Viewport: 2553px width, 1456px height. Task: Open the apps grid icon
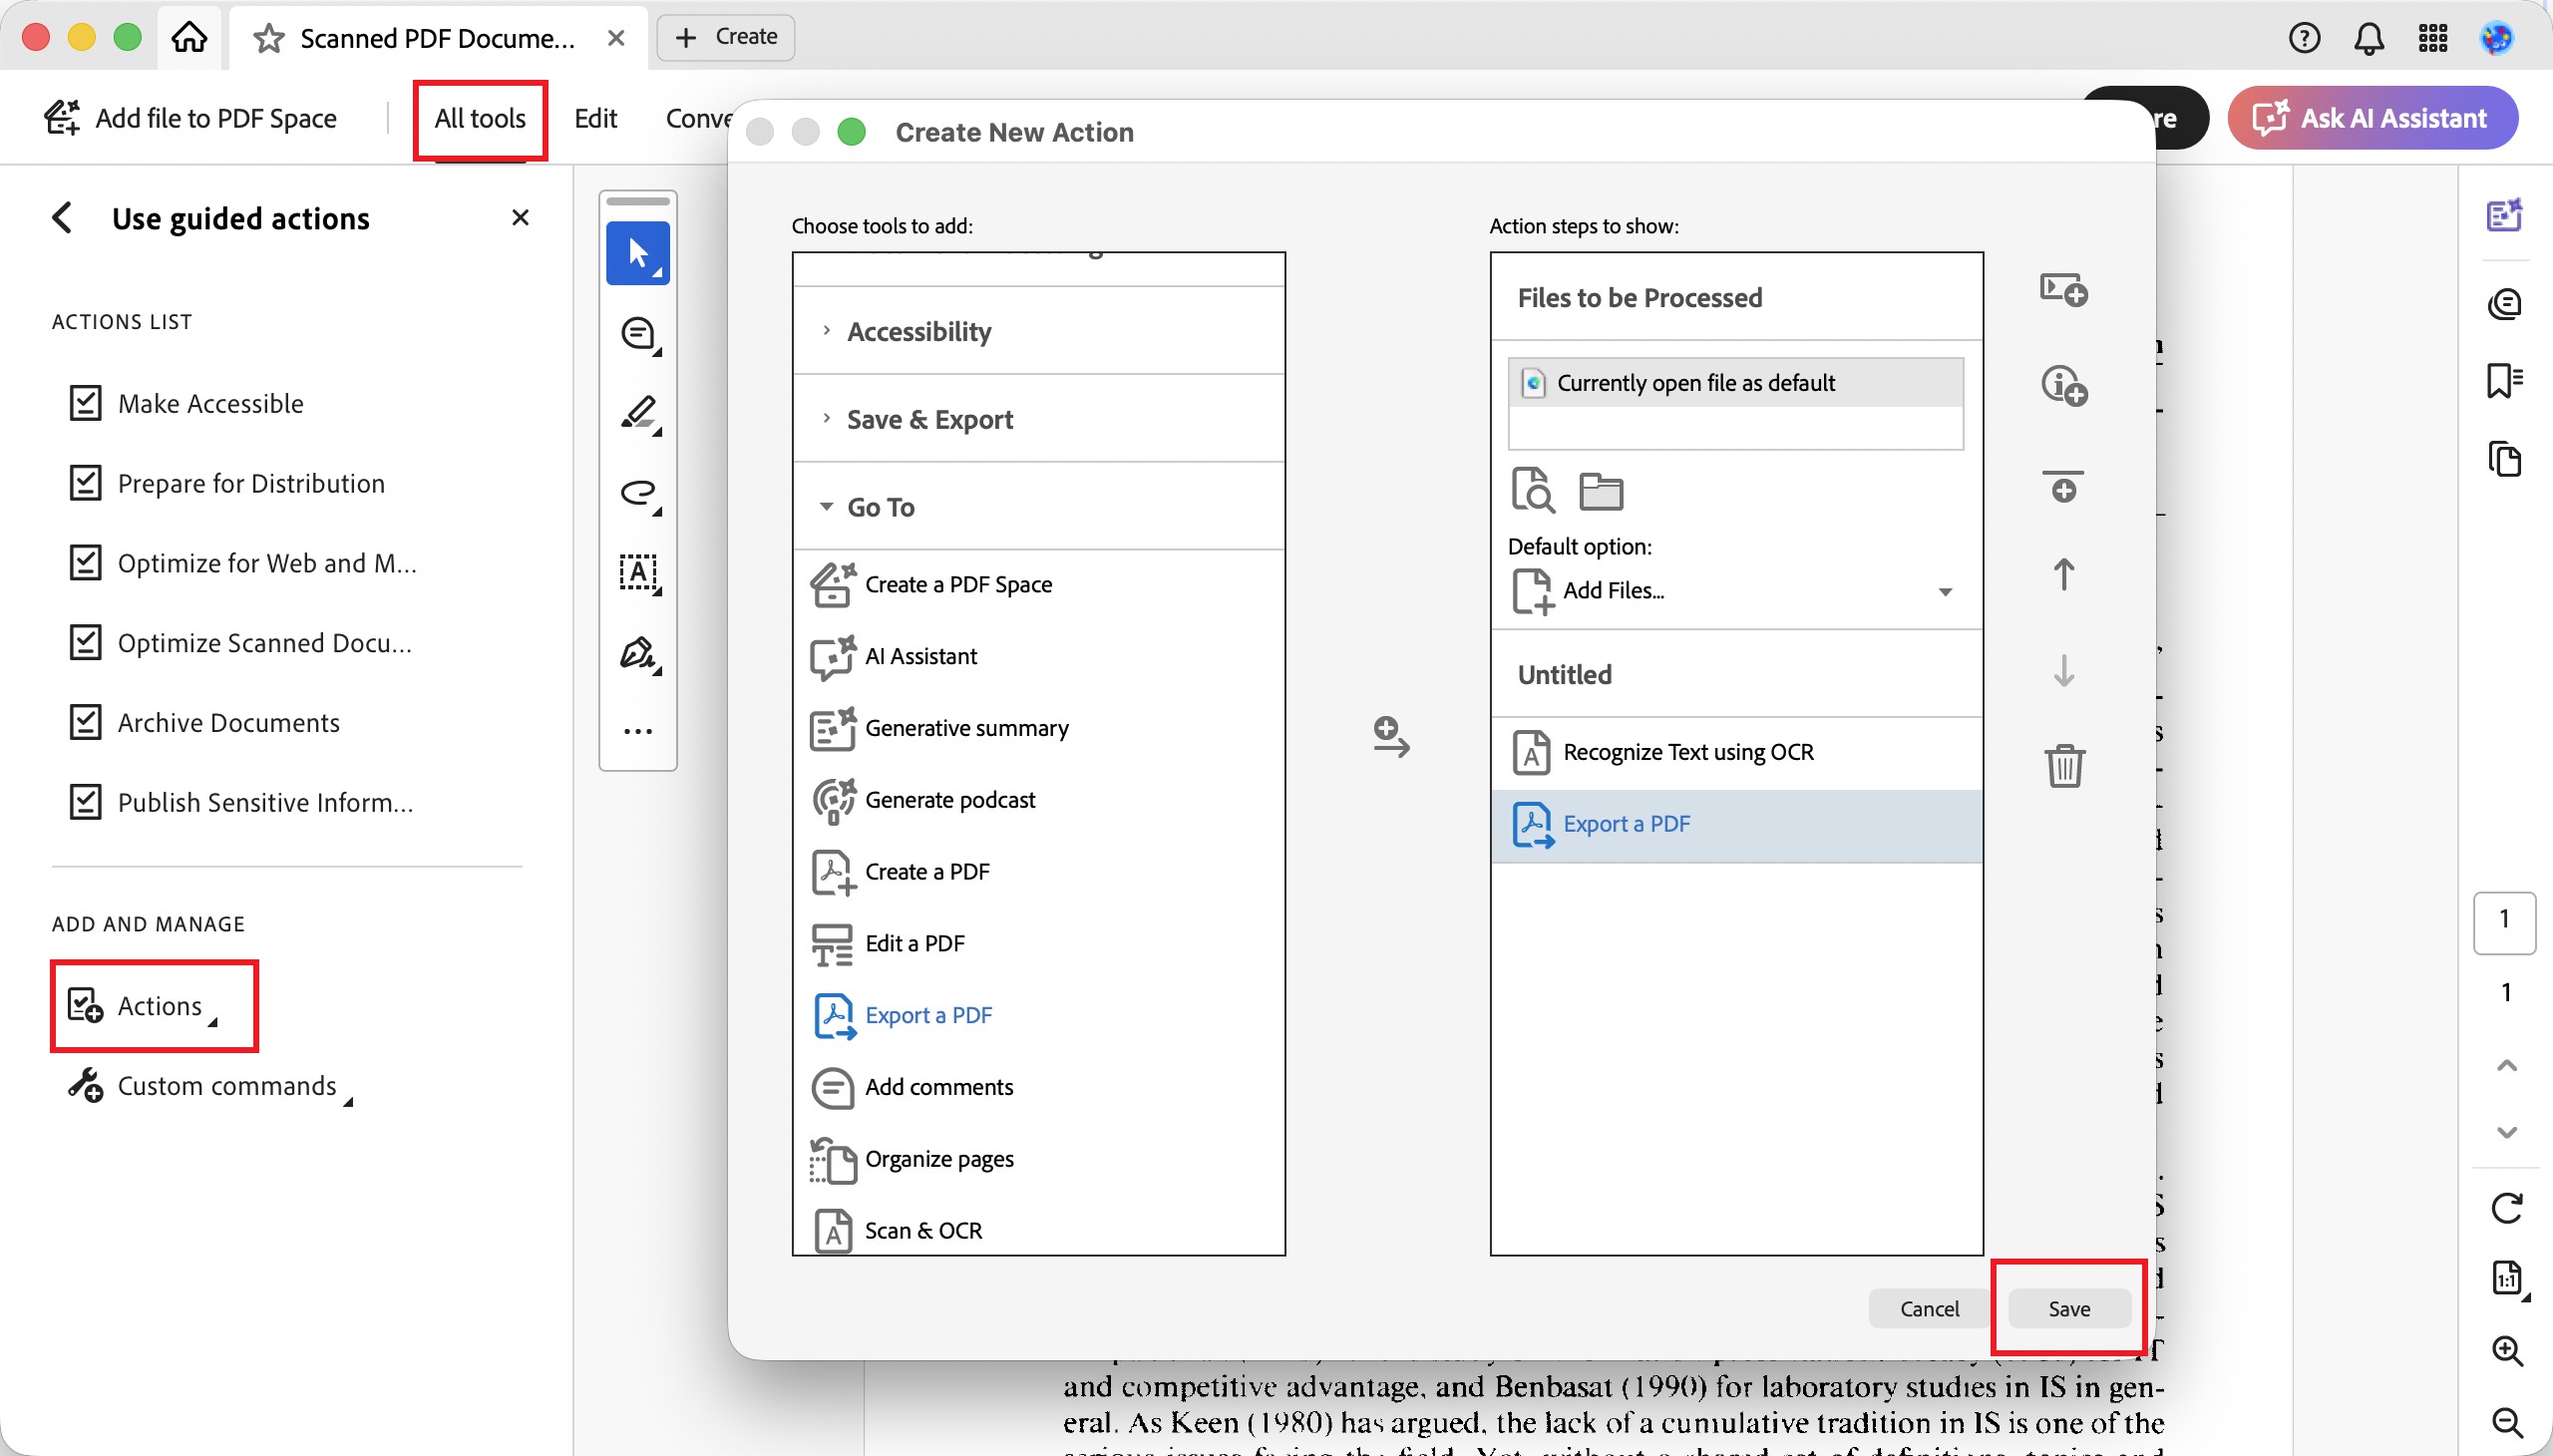click(x=2432, y=38)
